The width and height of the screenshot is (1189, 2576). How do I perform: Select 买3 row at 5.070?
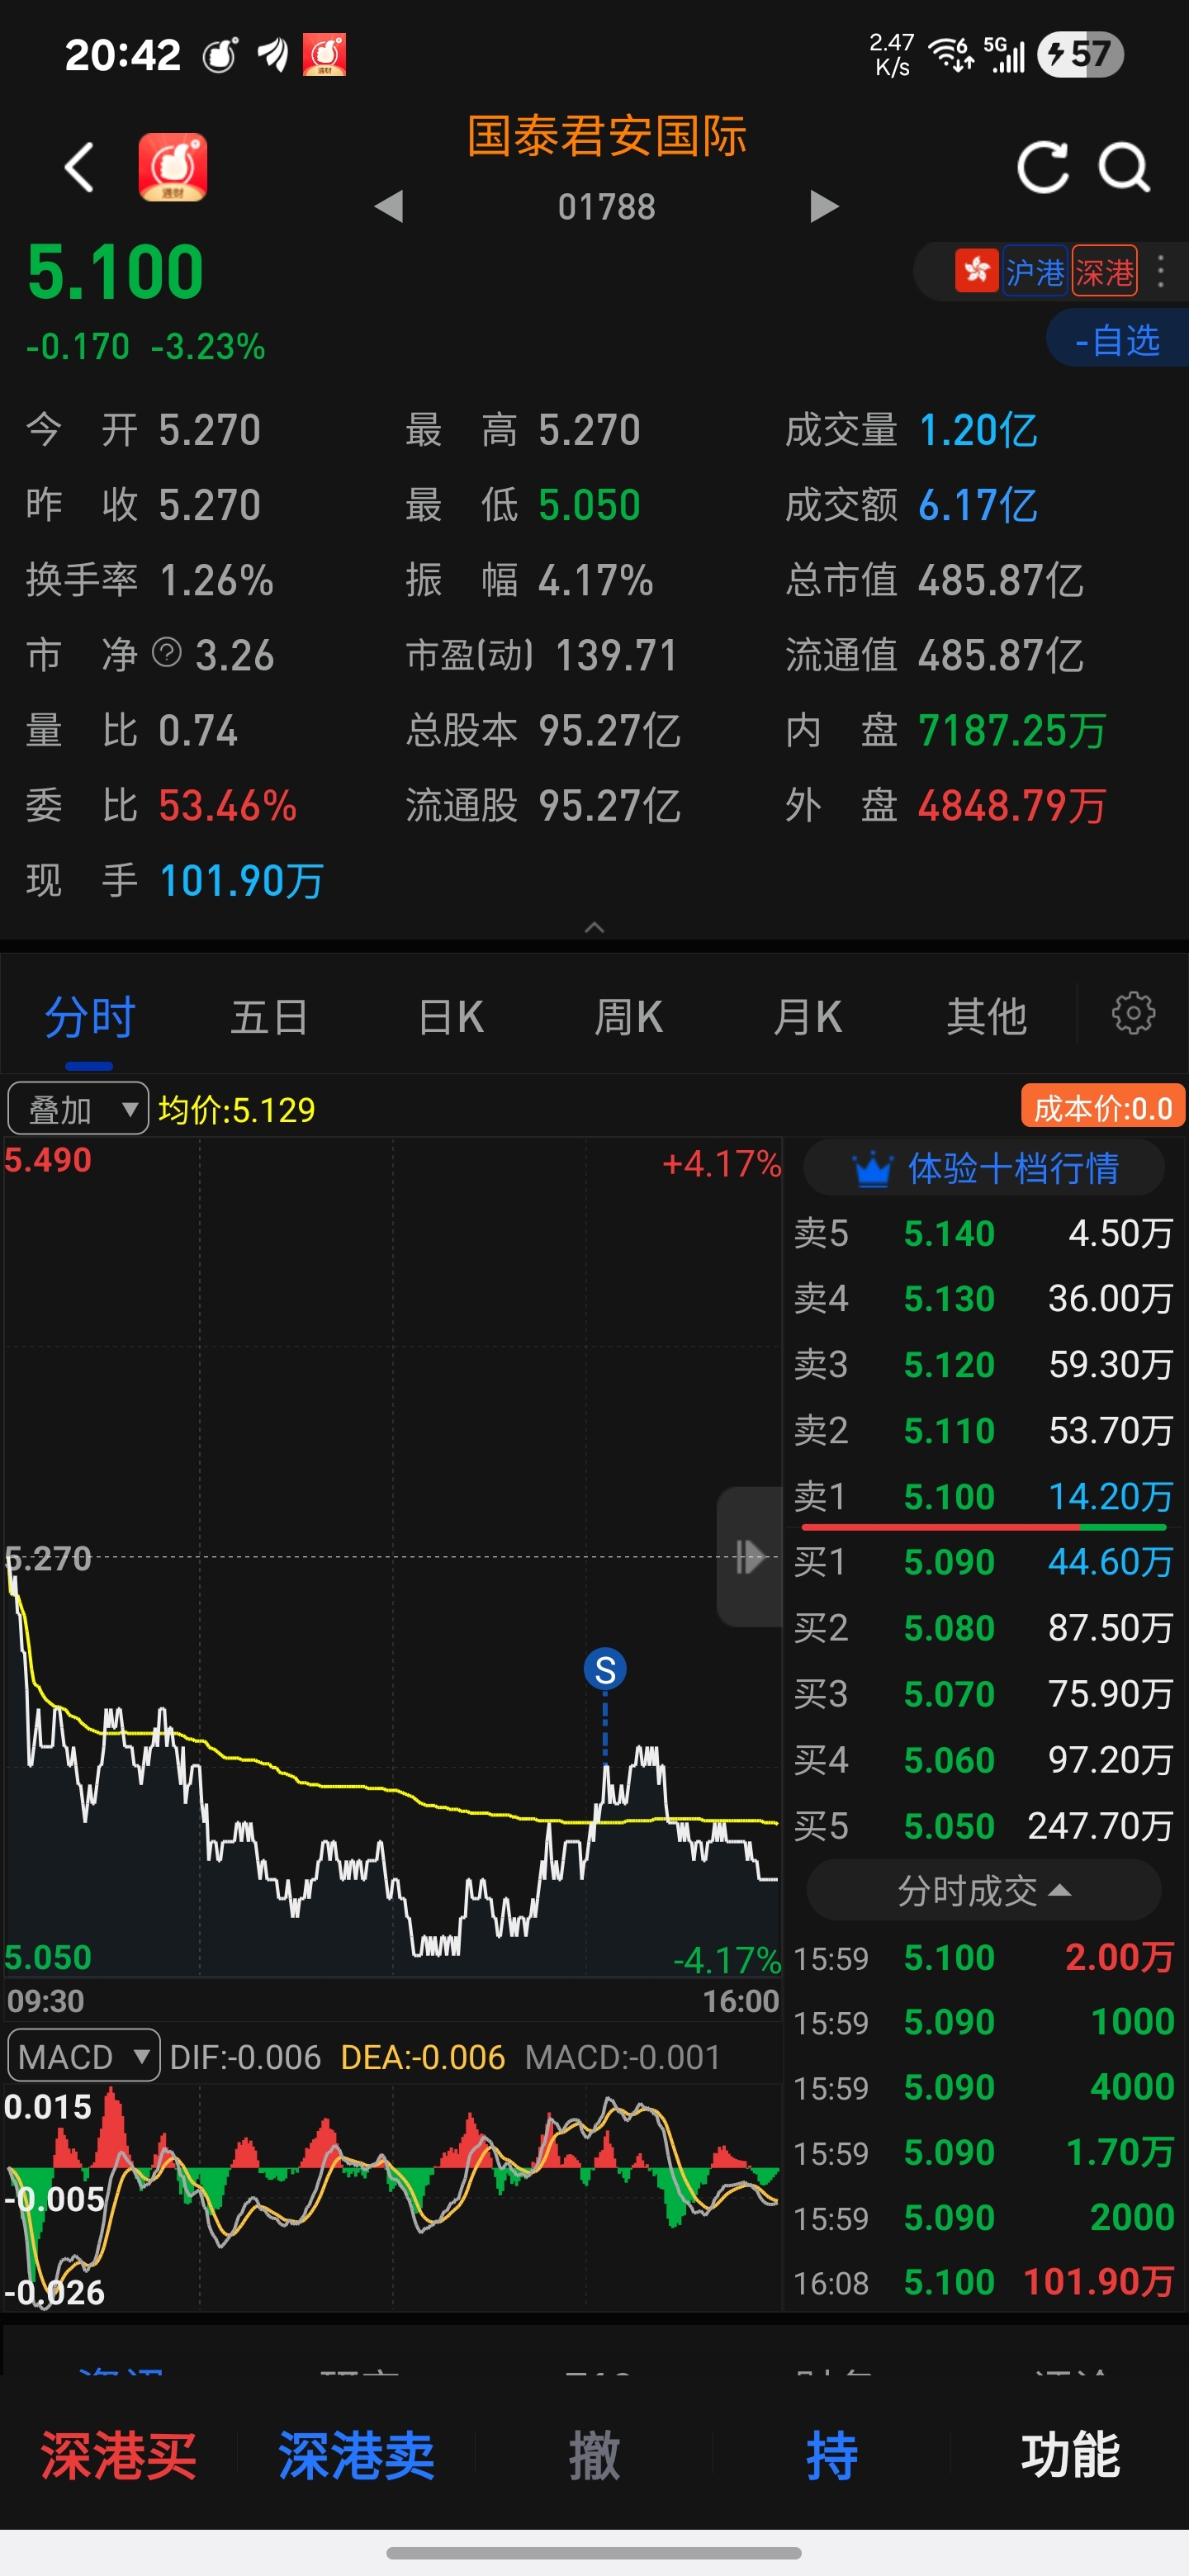tap(984, 1694)
